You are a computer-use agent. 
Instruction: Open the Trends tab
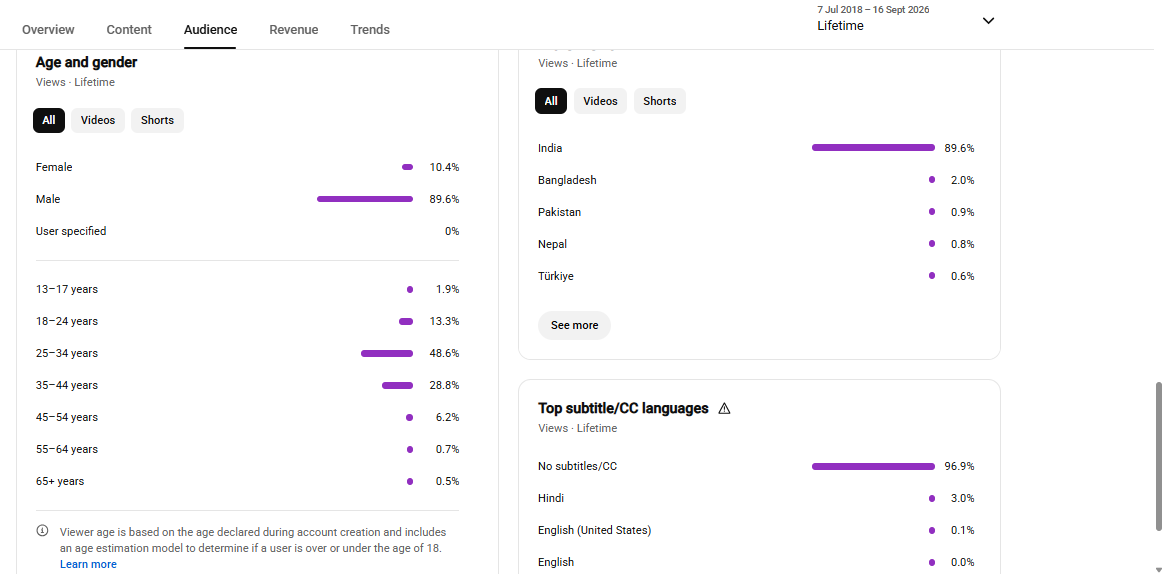click(x=370, y=30)
